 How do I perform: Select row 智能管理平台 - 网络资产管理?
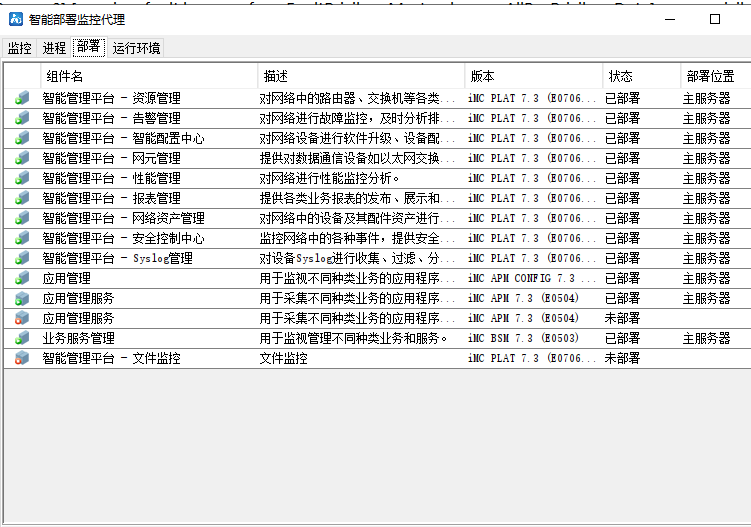377,218
